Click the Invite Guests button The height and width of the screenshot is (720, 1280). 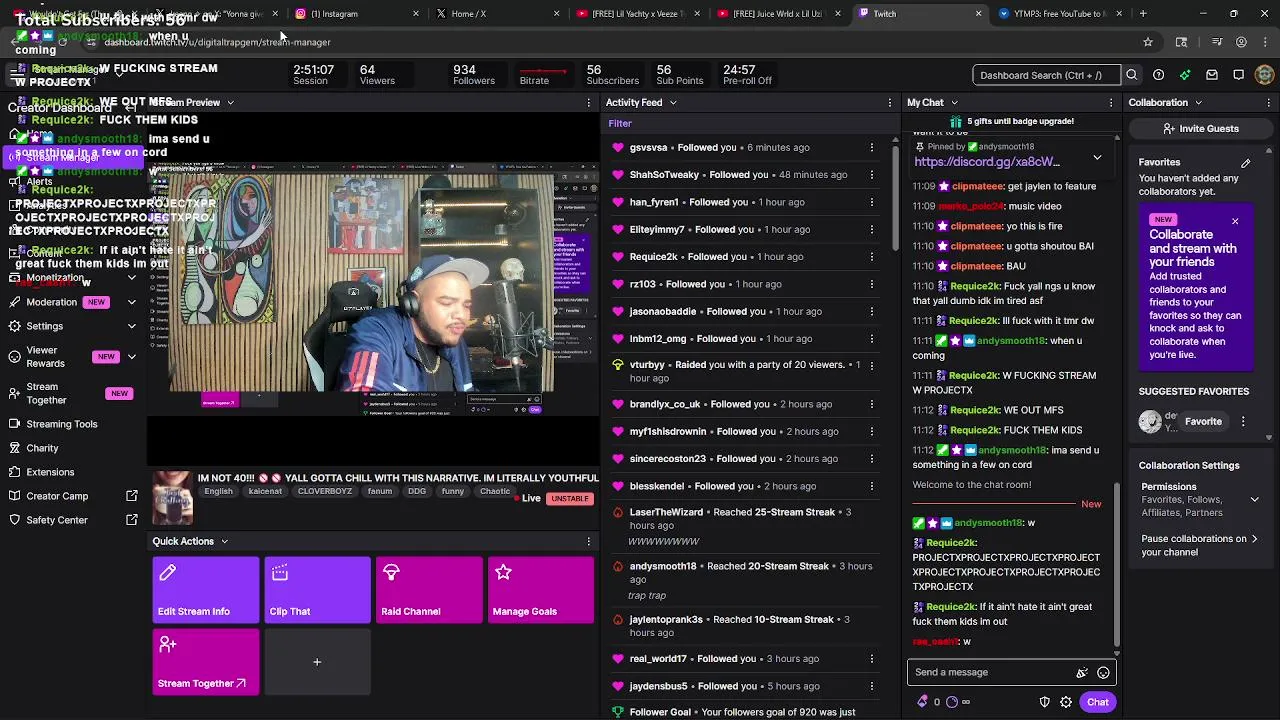click(1200, 129)
